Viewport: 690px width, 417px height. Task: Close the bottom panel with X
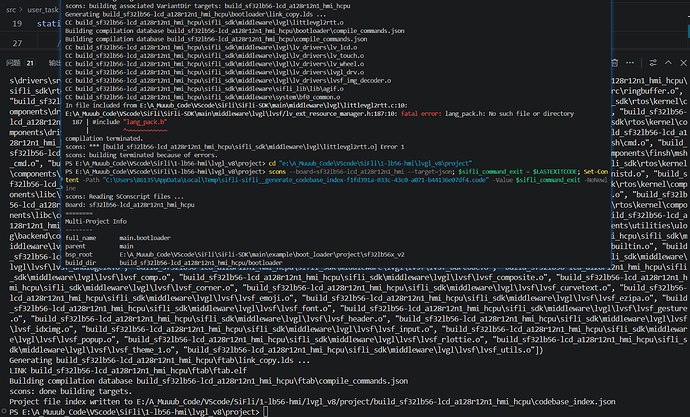683,63
